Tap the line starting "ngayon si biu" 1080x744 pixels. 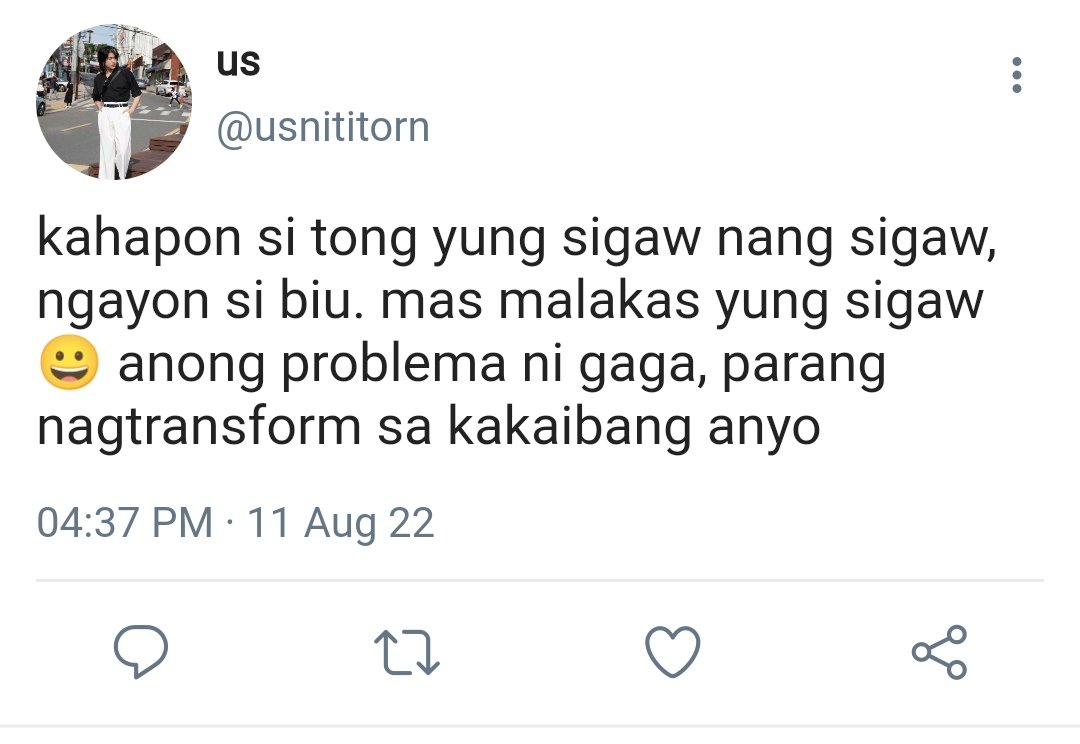(510, 303)
